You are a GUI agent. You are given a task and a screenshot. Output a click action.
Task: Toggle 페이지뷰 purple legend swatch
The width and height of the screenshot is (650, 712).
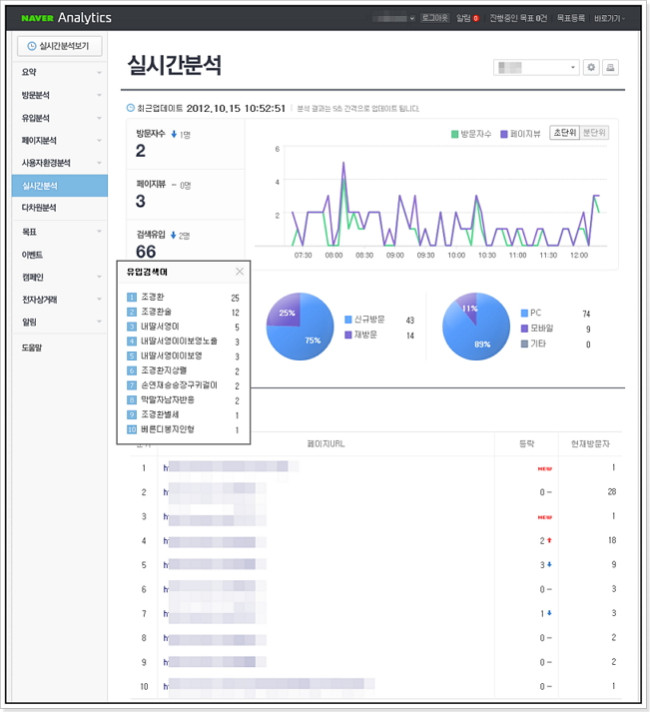click(x=504, y=134)
